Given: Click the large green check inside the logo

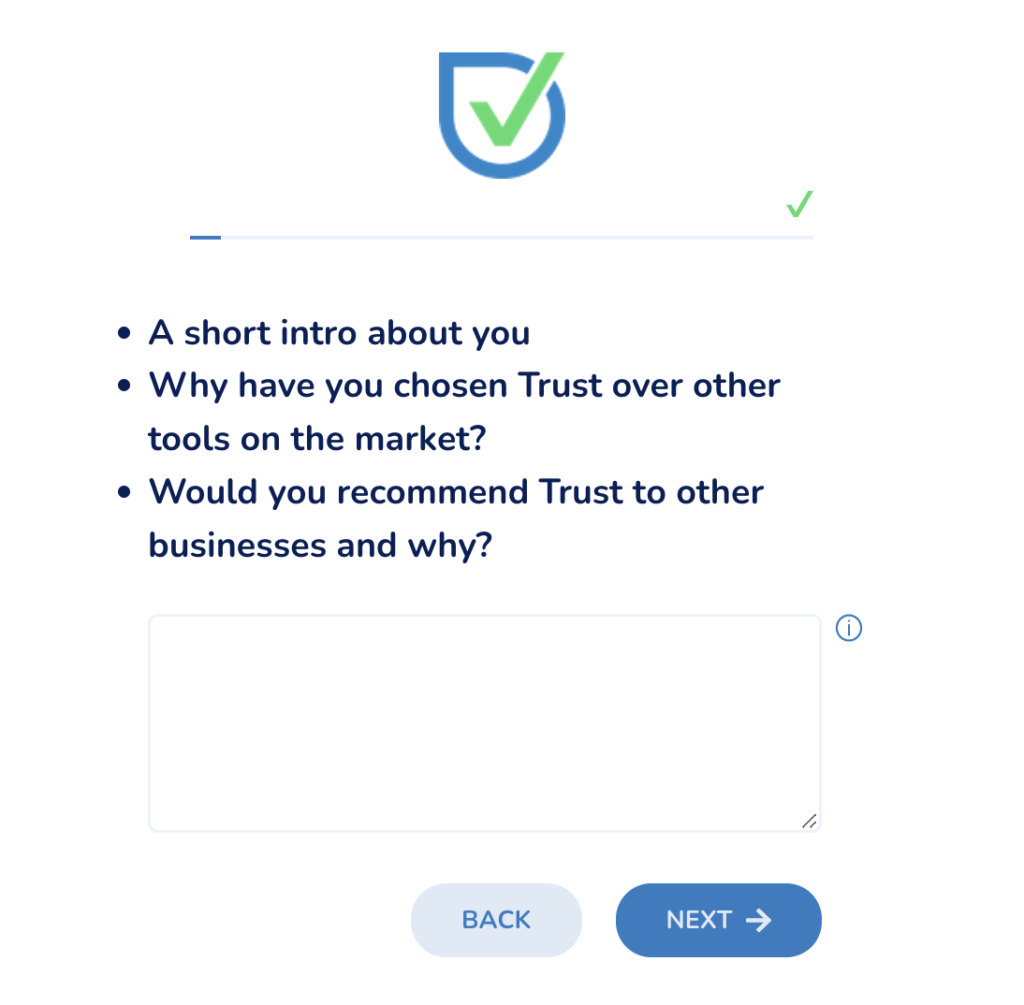Looking at the screenshot, I should pos(517,99).
